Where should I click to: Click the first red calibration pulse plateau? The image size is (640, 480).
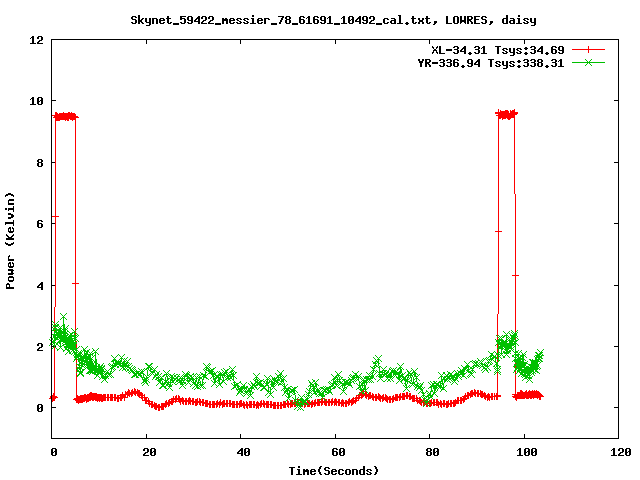65,117
